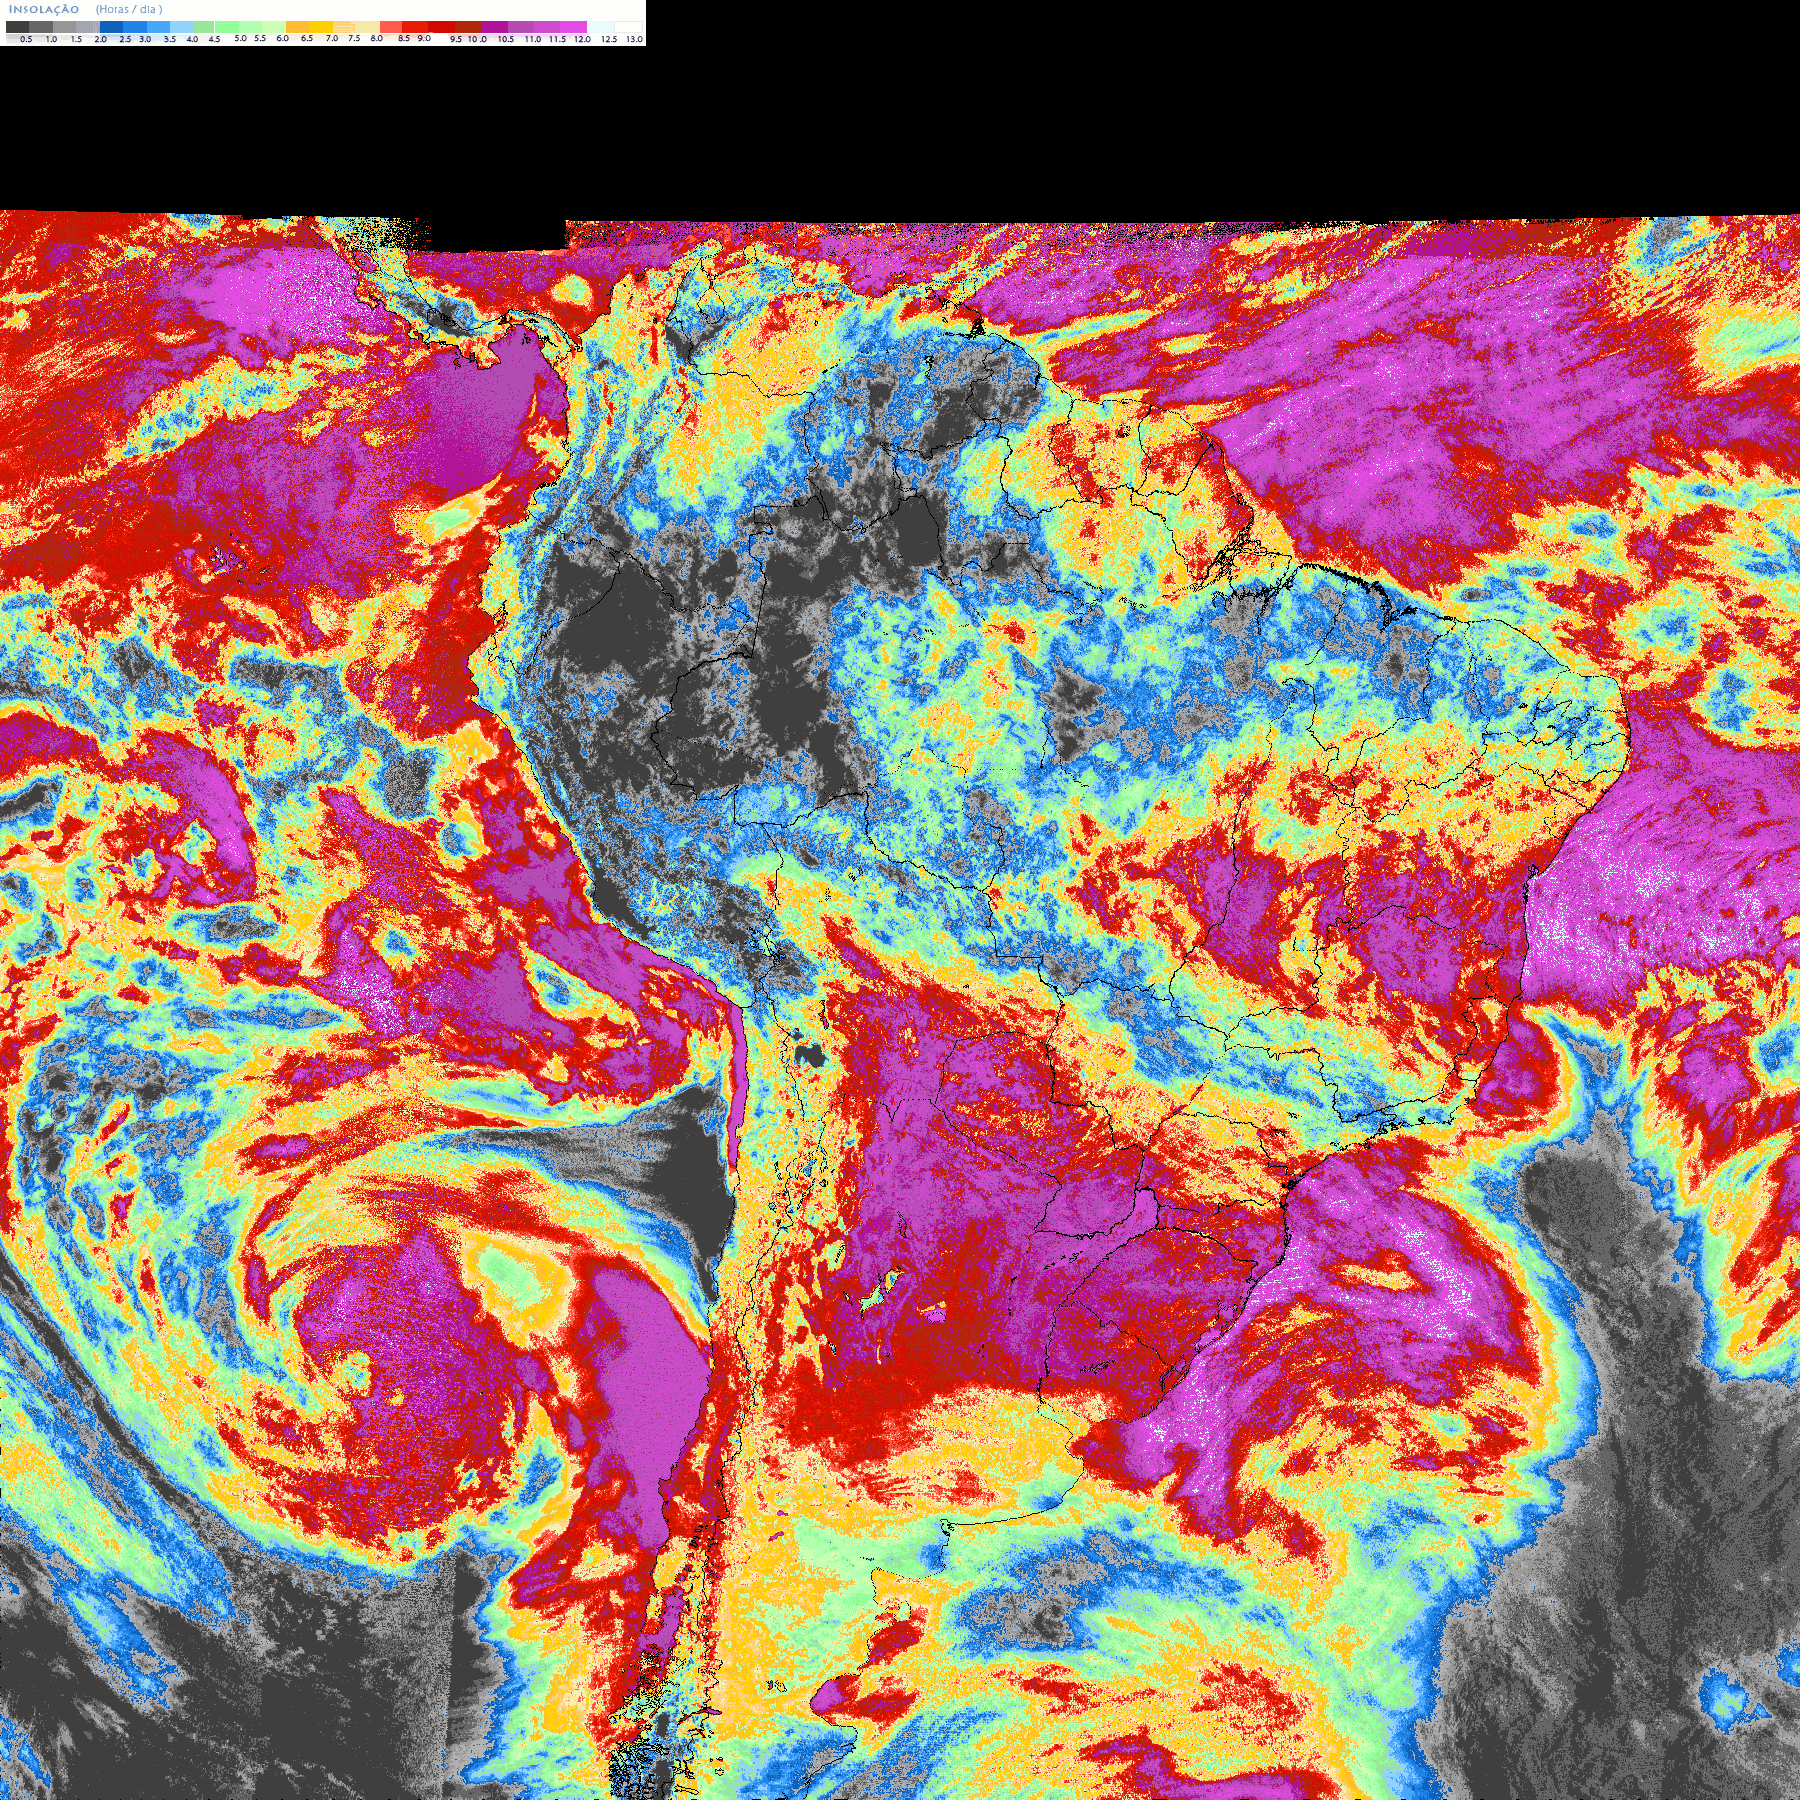The width and height of the screenshot is (1800, 1800).
Task: Click the (Horas / dia) units label
Action: pos(129,9)
